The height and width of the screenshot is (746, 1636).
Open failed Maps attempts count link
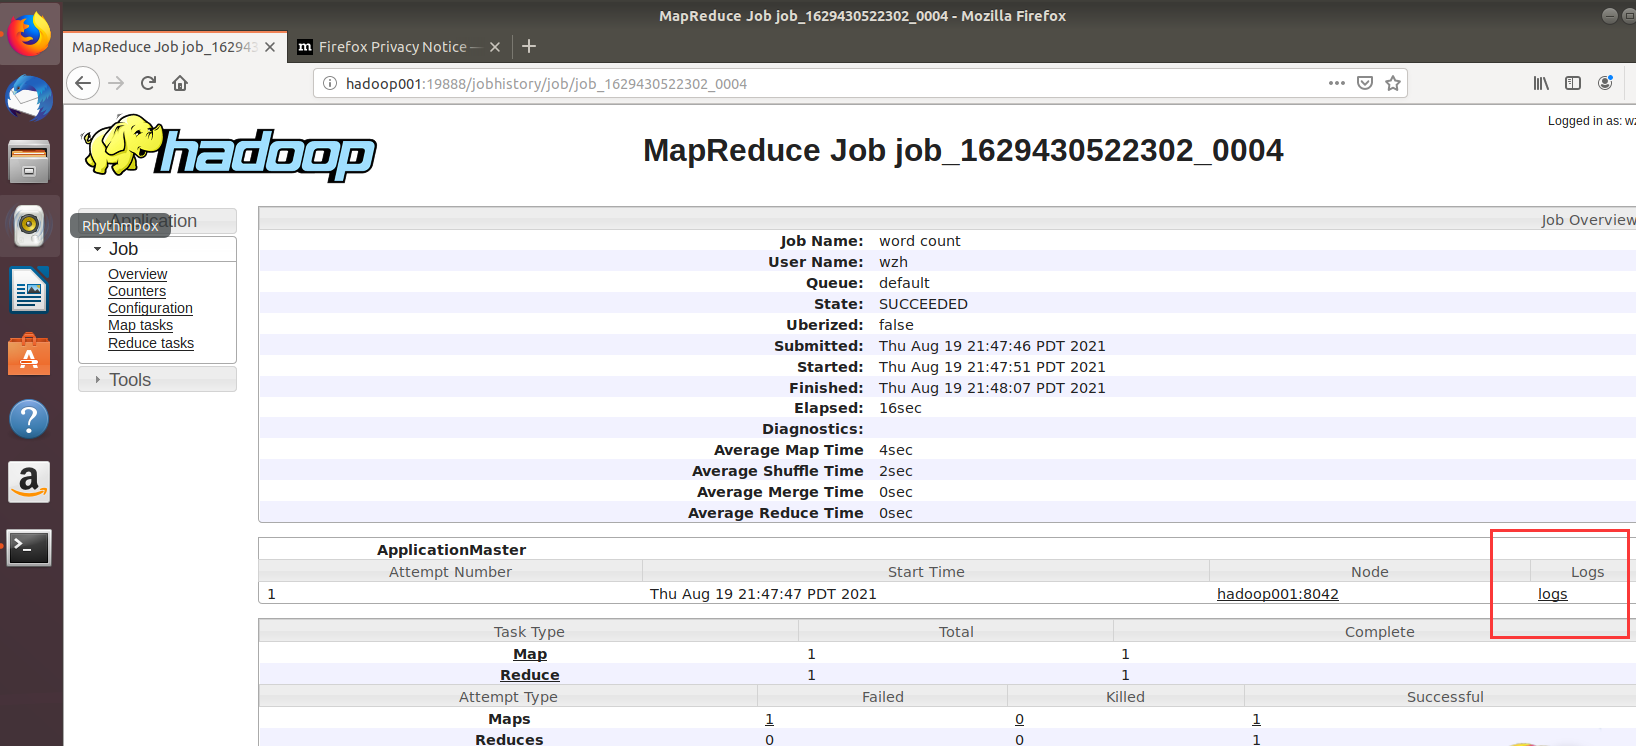point(769,719)
